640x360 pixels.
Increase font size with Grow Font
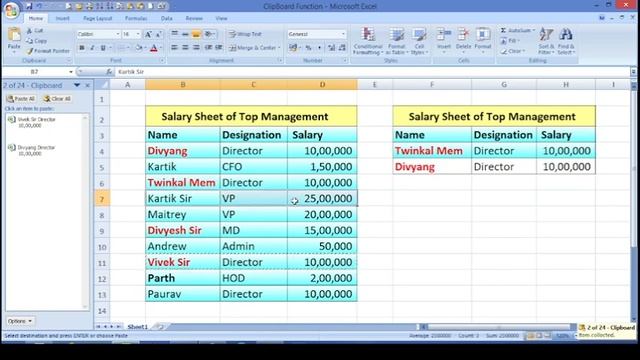tap(149, 34)
